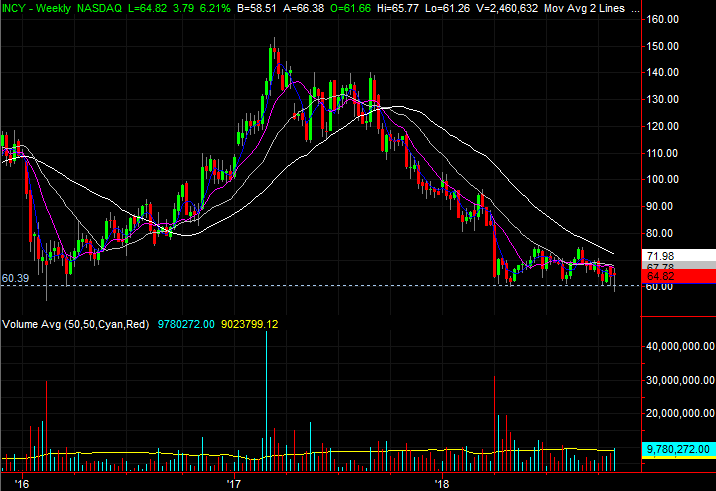The height and width of the screenshot is (491, 716).
Task: Click the NASDAQ exchange label
Action: tap(99, 8)
